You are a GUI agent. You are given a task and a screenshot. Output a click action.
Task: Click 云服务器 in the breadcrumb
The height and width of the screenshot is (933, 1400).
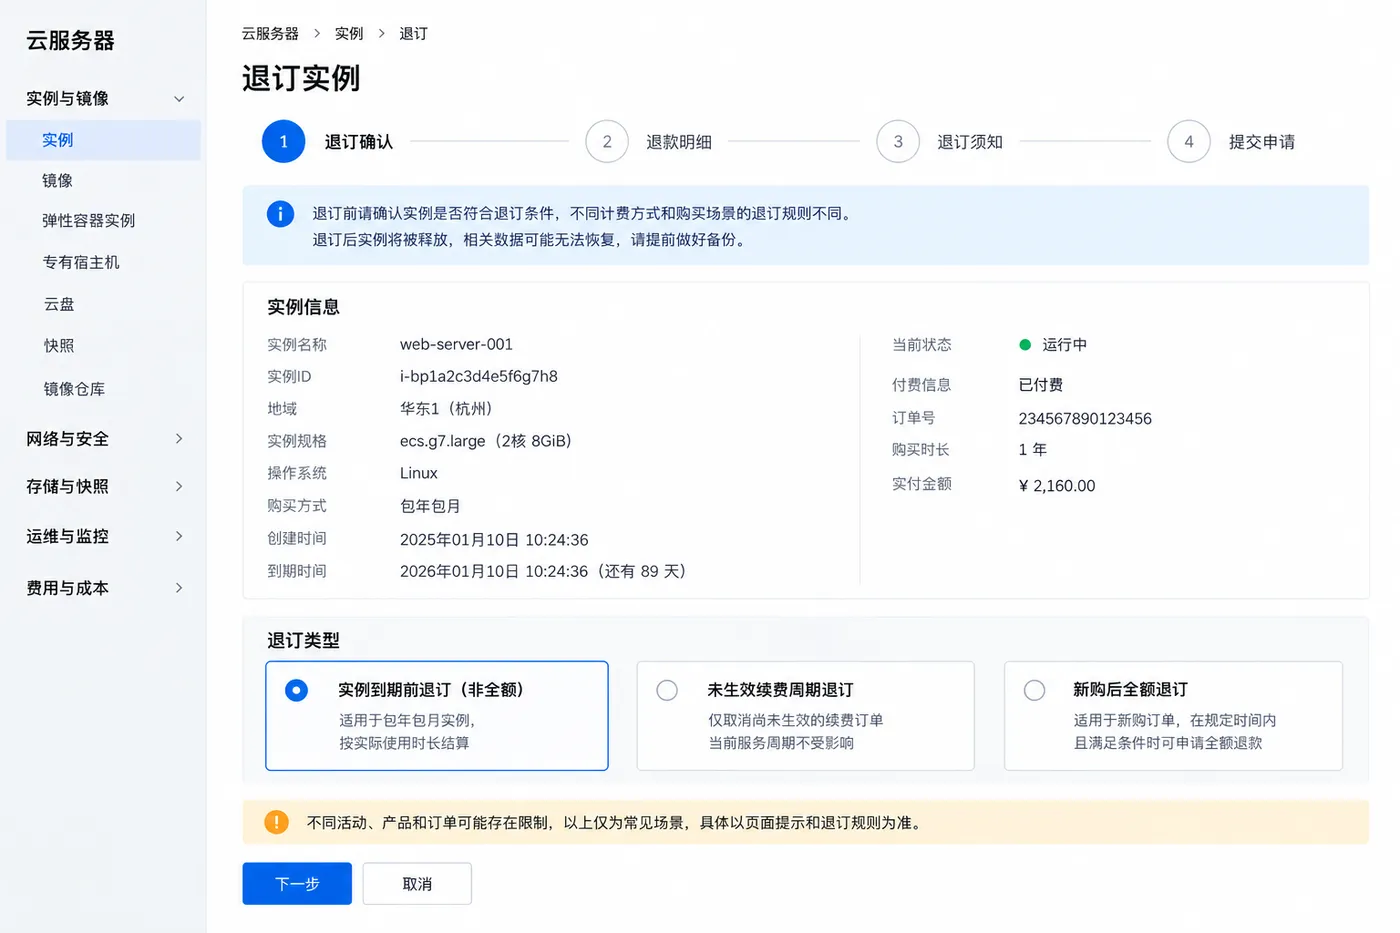270,33
